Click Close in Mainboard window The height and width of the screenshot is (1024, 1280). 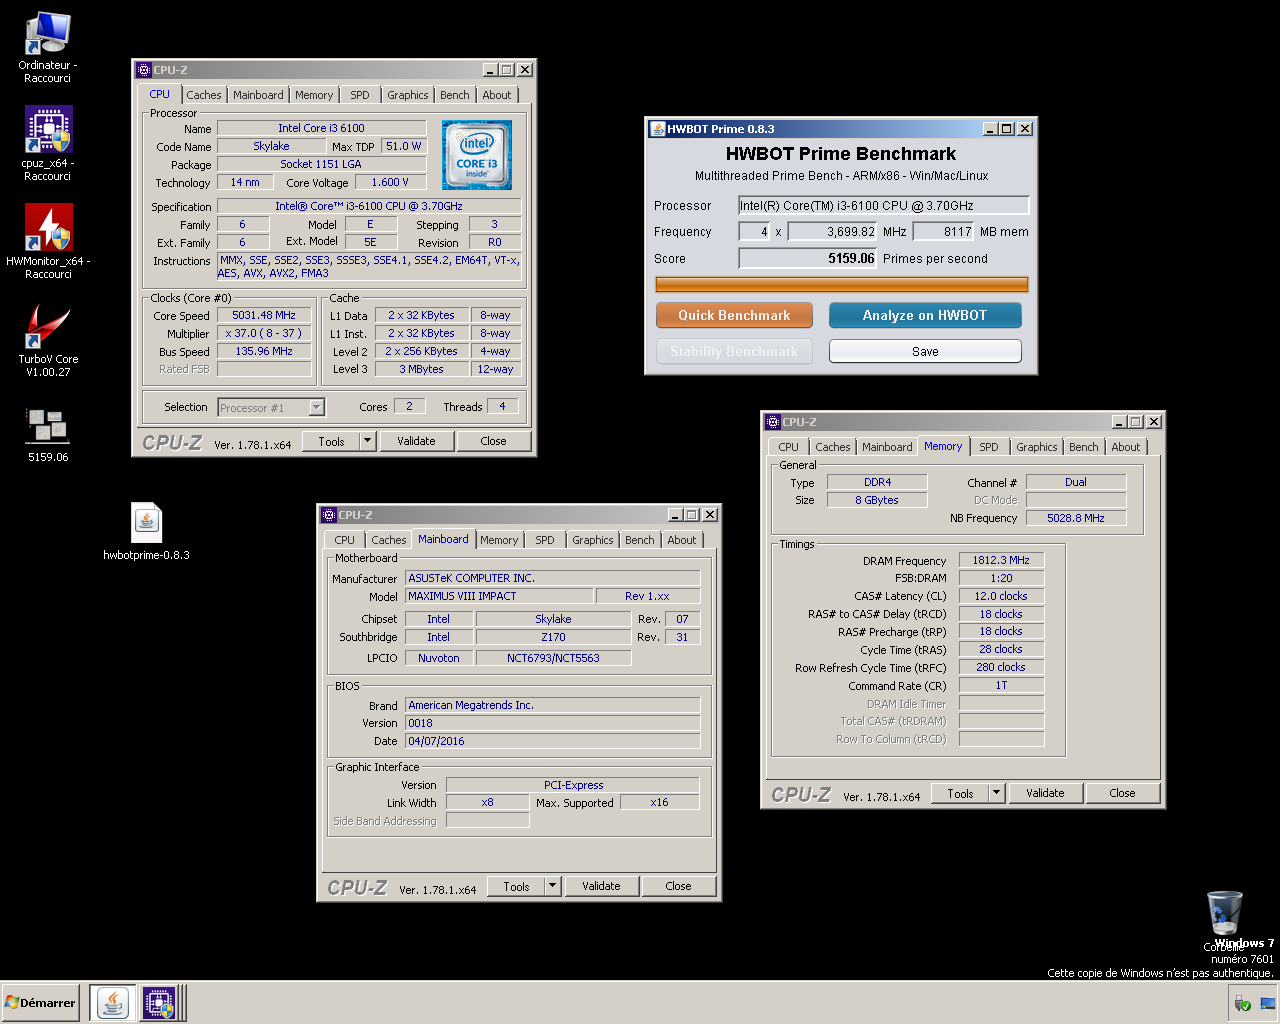[678, 886]
